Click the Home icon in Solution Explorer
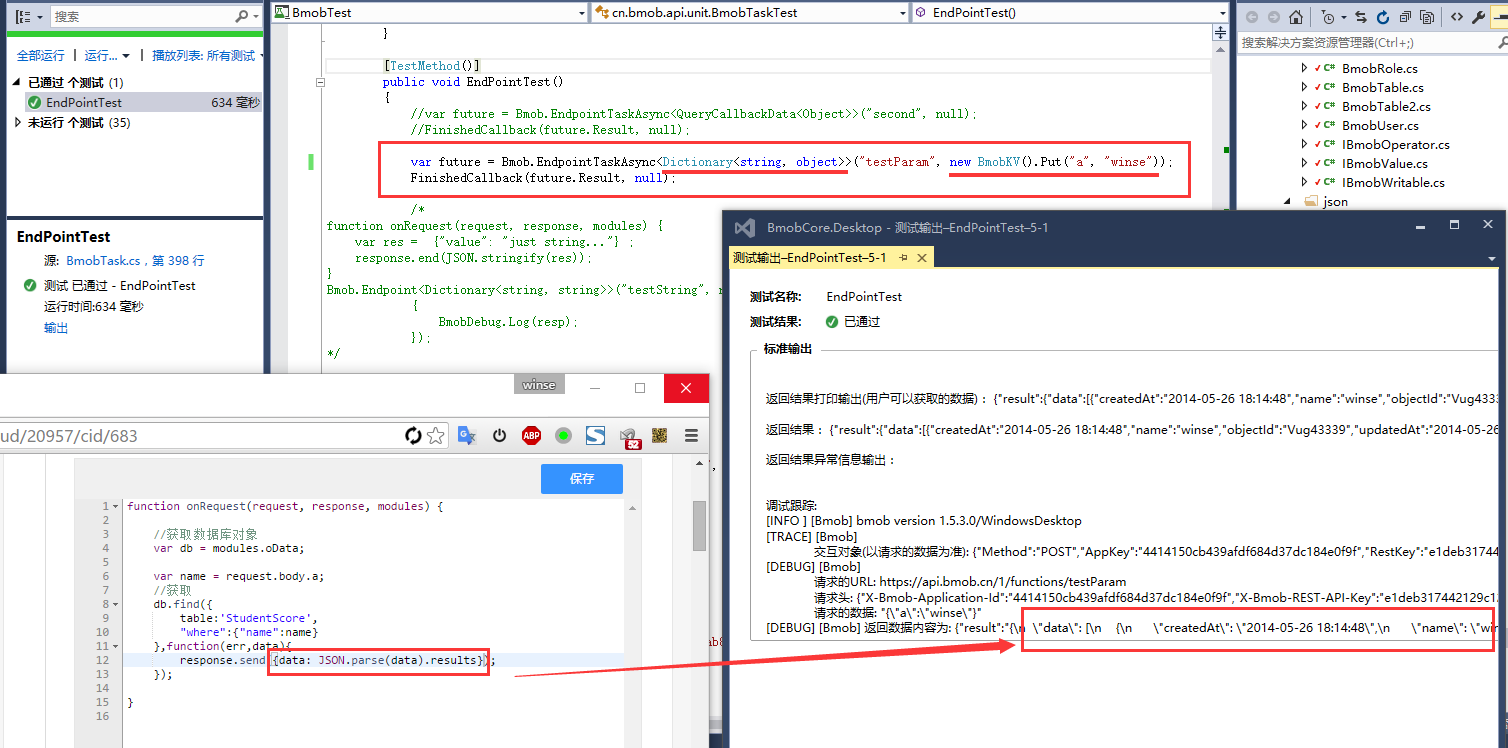The image size is (1508, 748). (1296, 17)
